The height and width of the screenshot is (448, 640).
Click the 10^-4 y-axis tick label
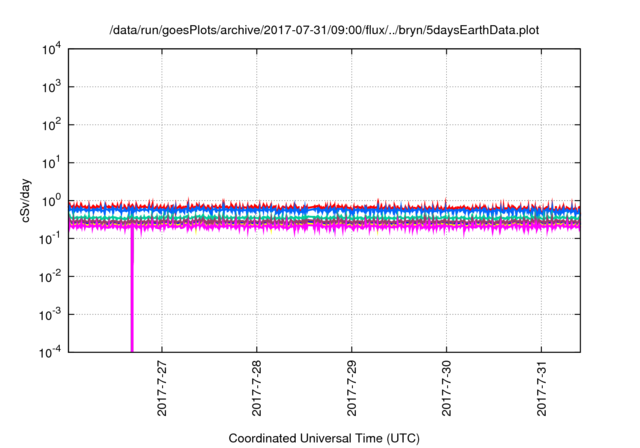point(51,352)
